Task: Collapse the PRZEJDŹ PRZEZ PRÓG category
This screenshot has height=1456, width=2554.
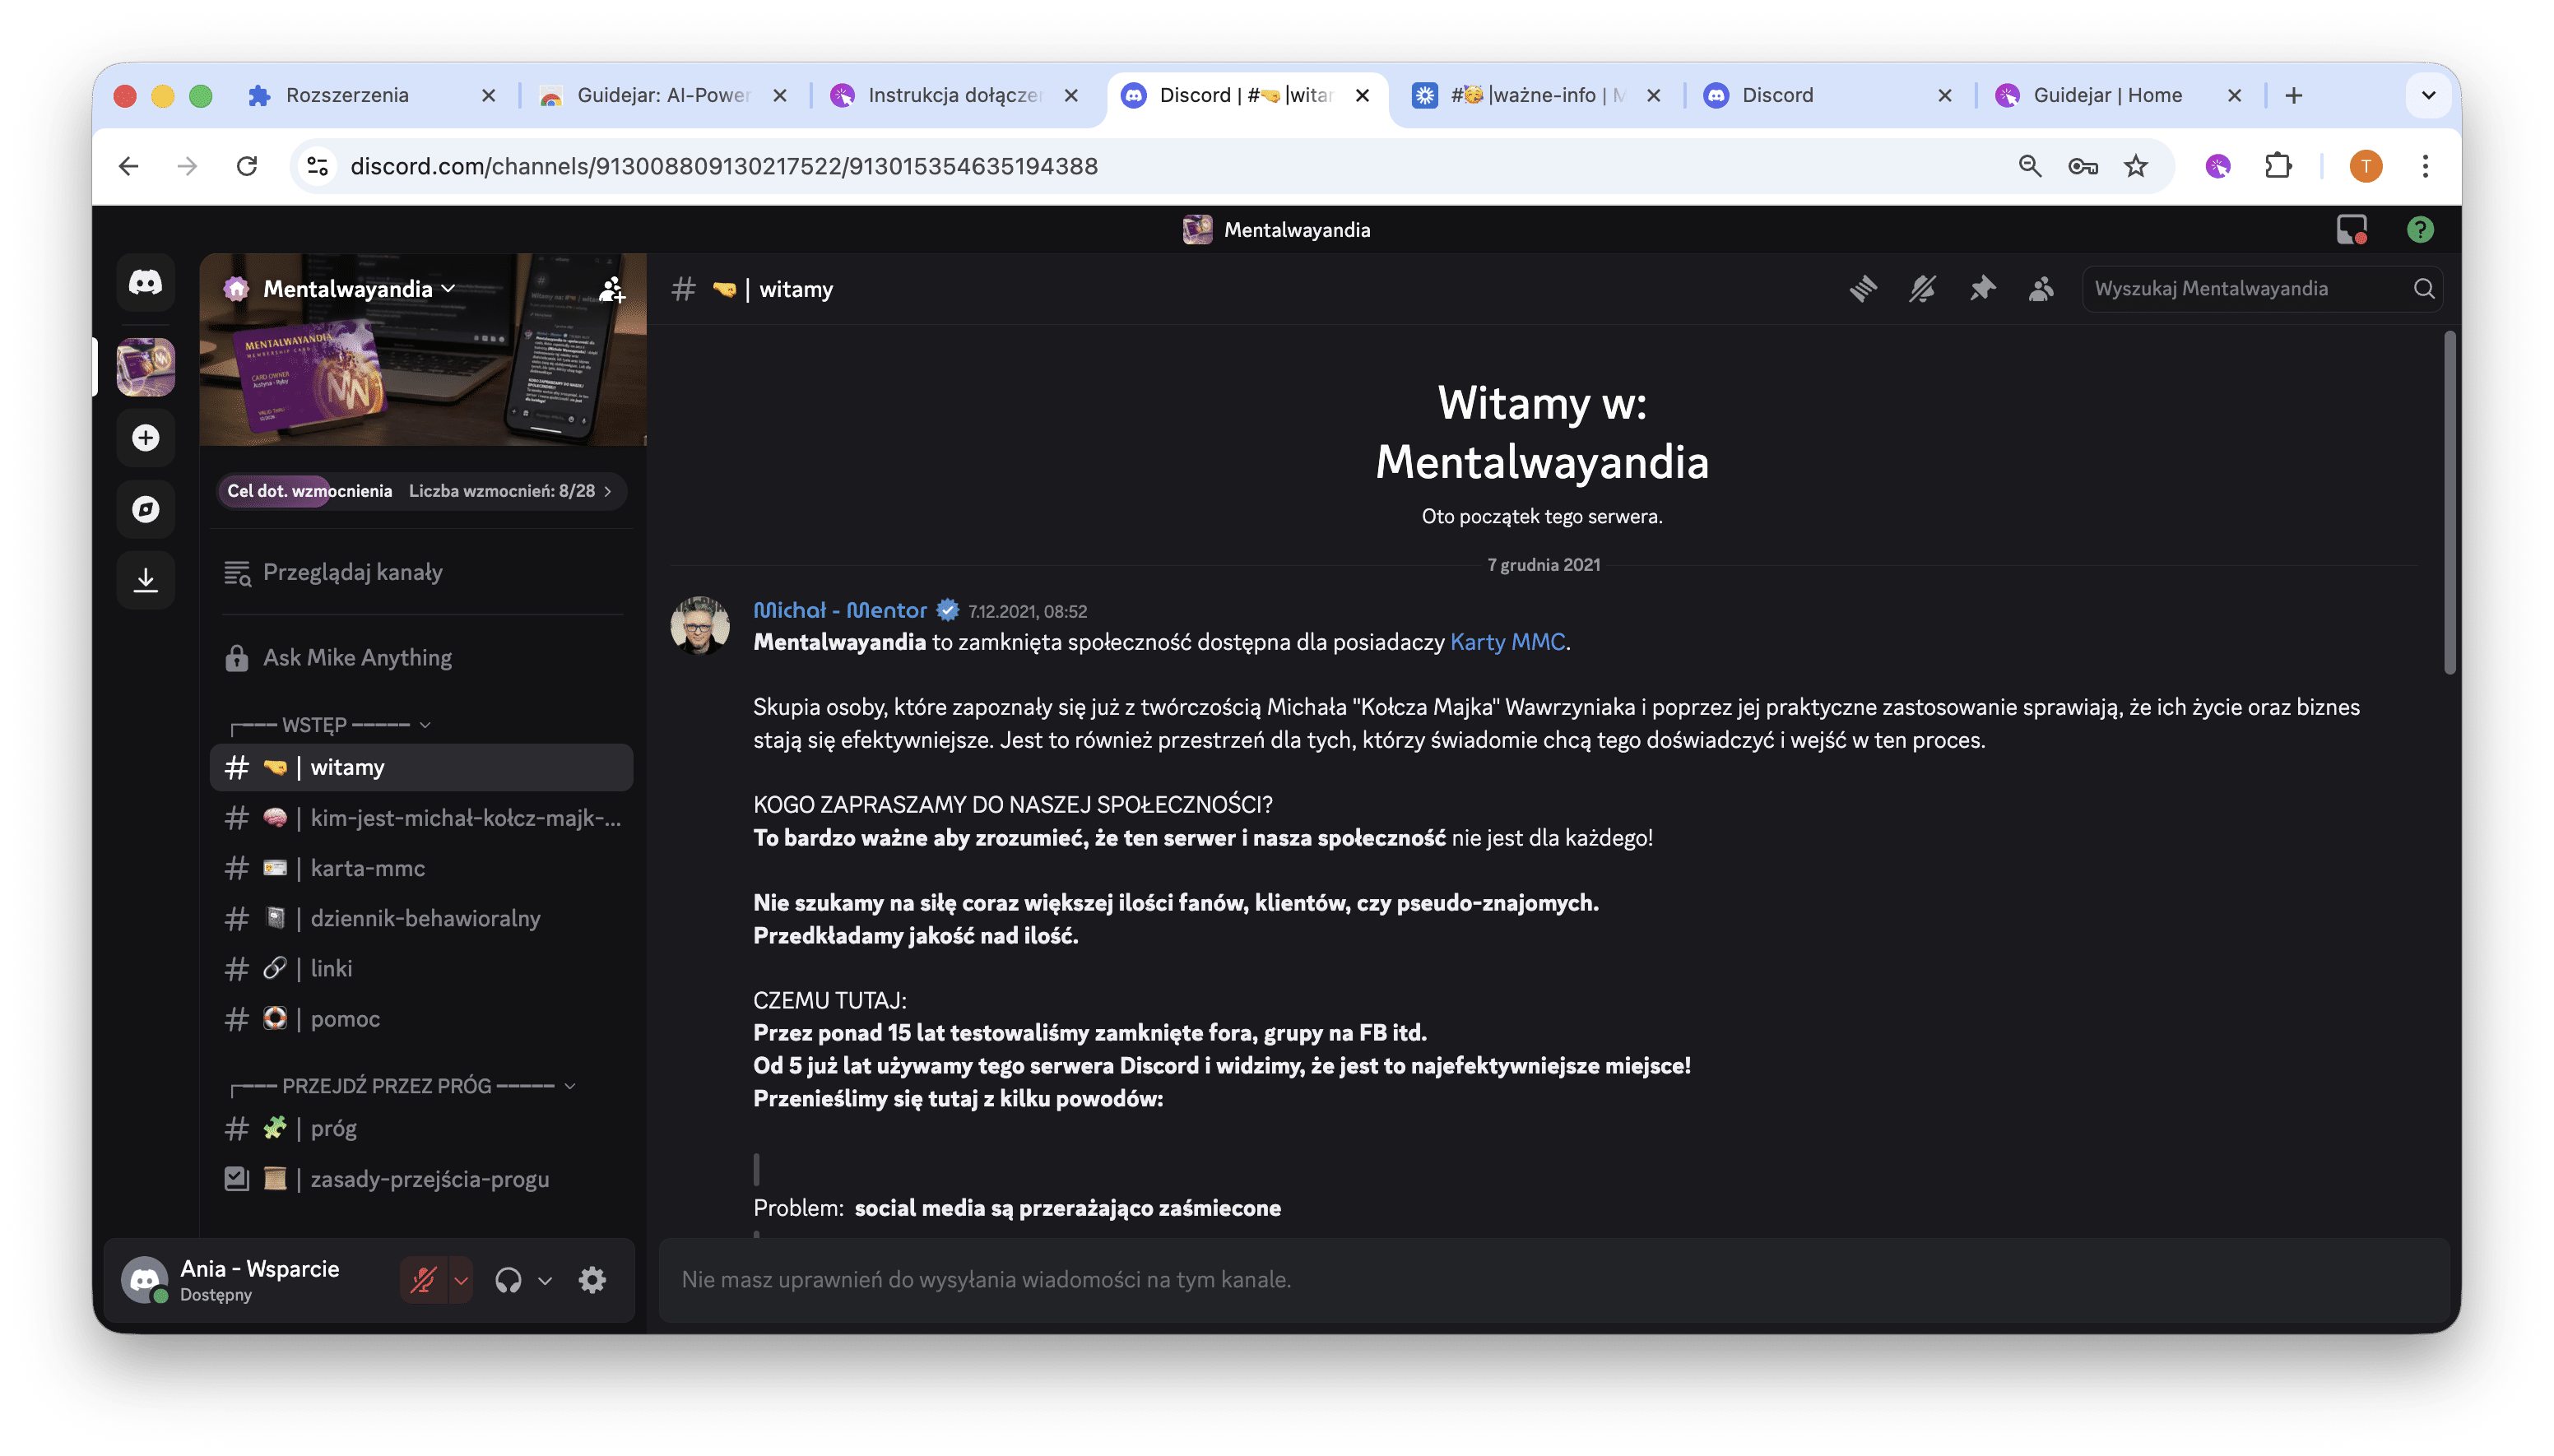Action: 402,1086
